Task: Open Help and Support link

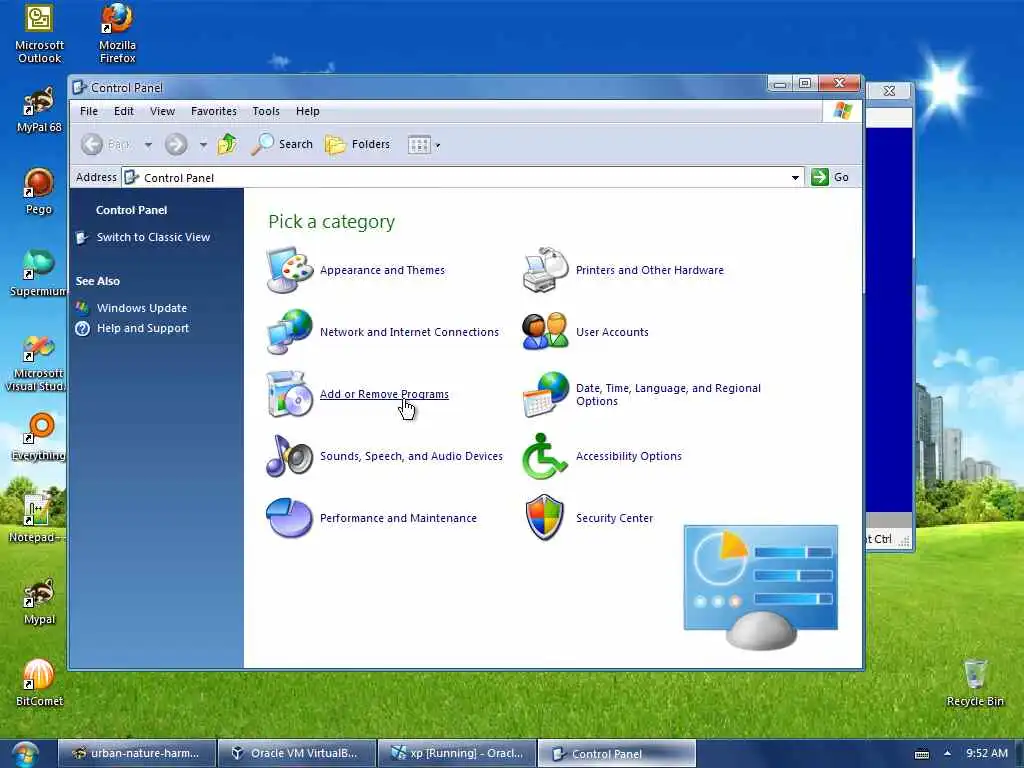Action: coord(142,328)
